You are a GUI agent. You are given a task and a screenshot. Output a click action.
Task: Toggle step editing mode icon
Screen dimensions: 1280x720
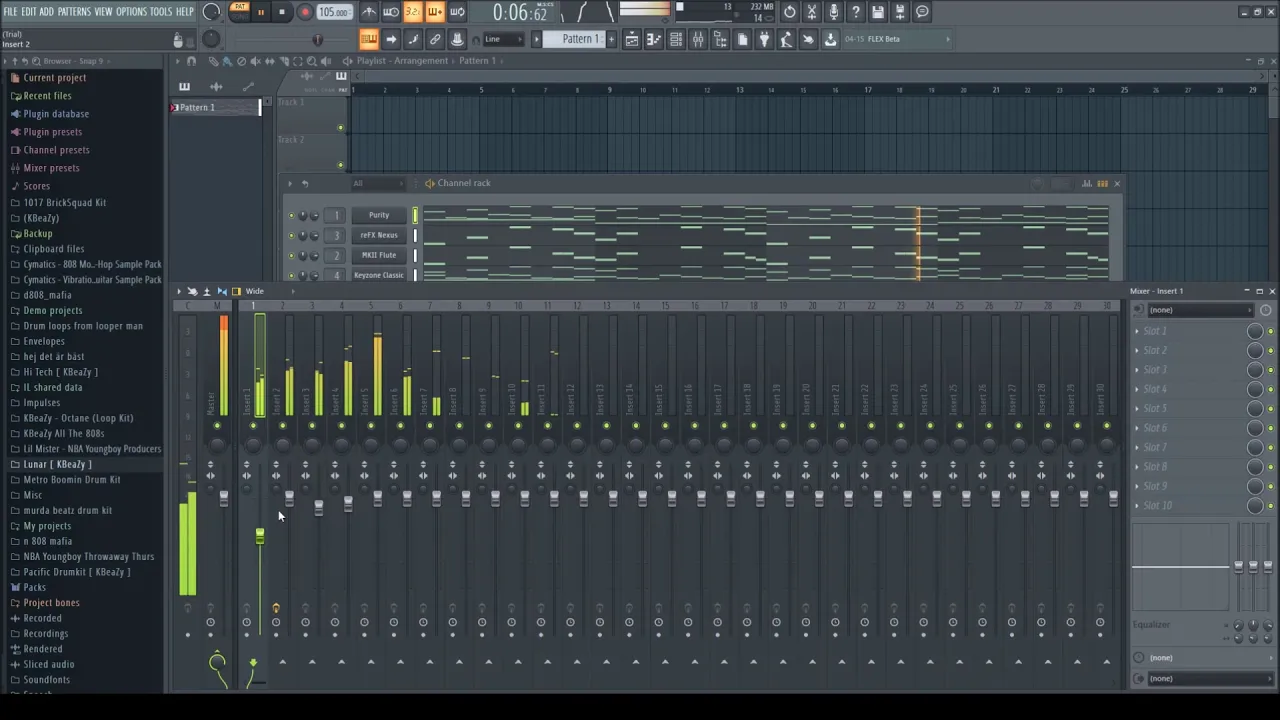[413, 39]
